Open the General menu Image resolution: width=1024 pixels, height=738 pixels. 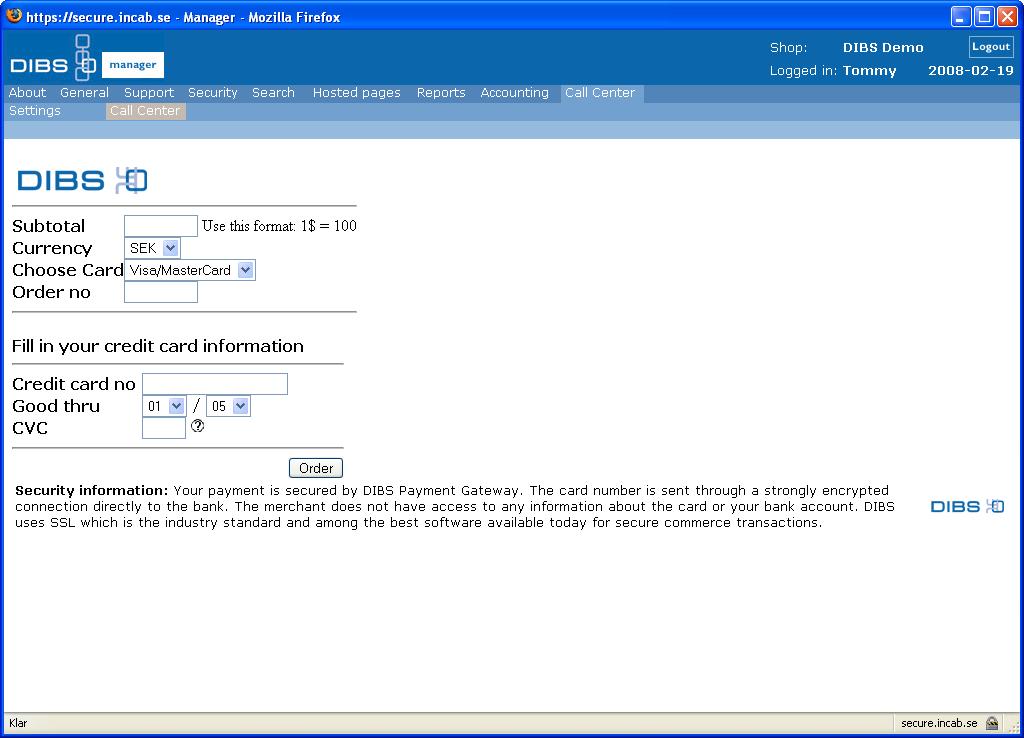click(x=84, y=93)
